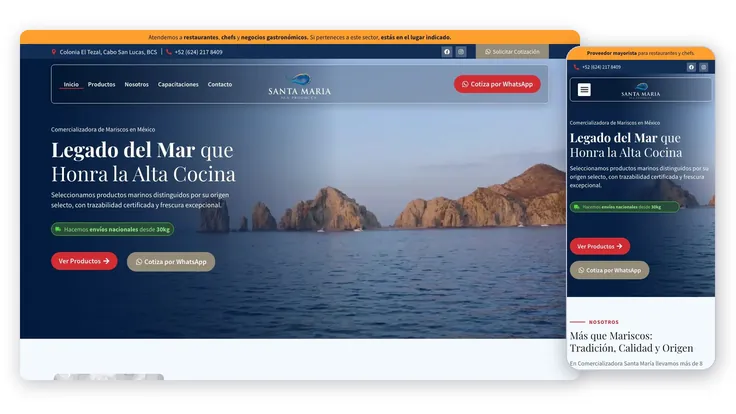Click the phone icon in the desktop top bar

tap(169, 52)
